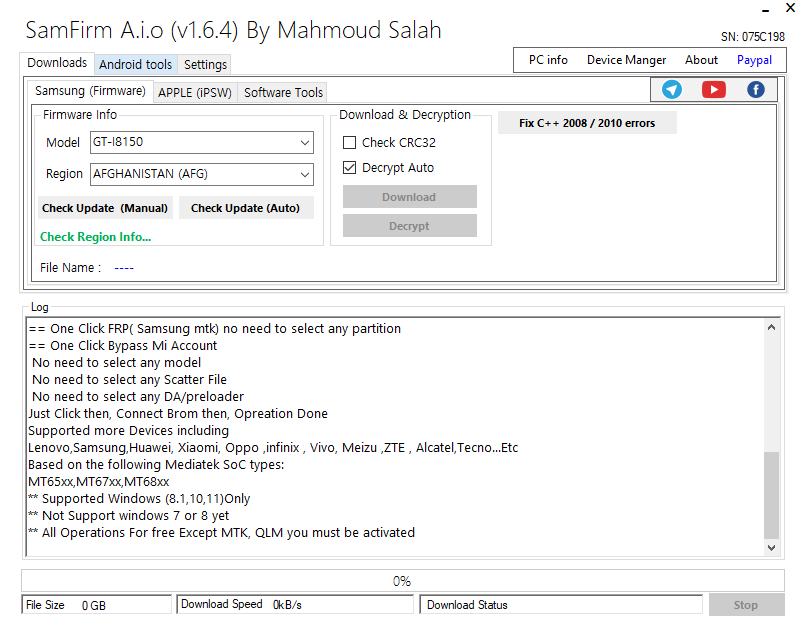Click log line 'One Click Bypass Mi Account'
This screenshot has height=634, width=804.
point(133,346)
